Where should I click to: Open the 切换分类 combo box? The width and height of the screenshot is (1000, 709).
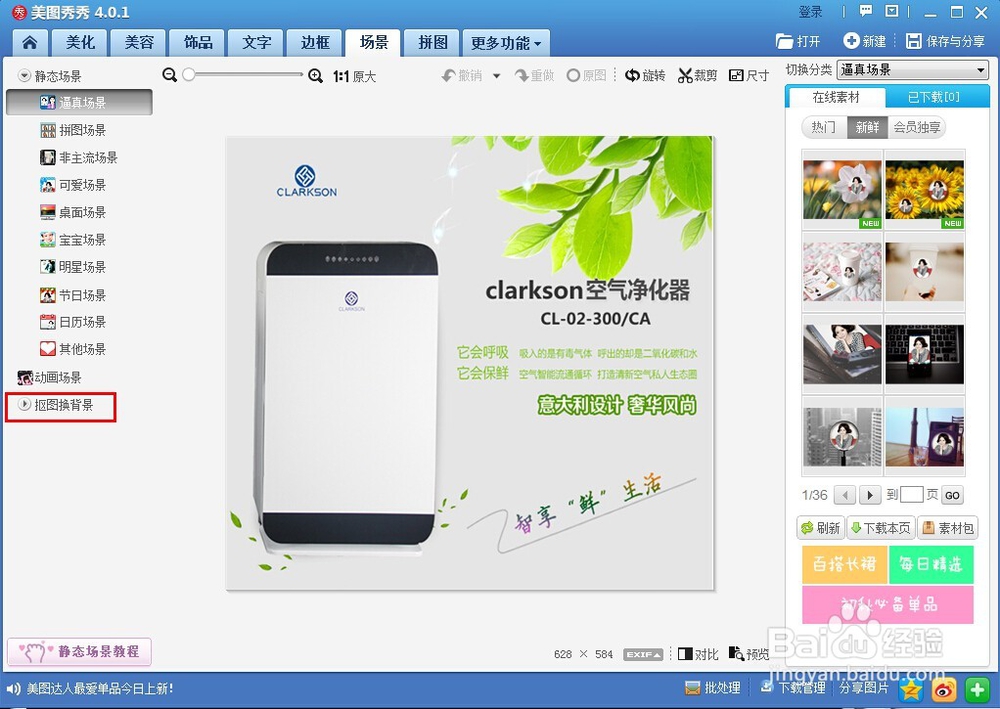point(913,70)
